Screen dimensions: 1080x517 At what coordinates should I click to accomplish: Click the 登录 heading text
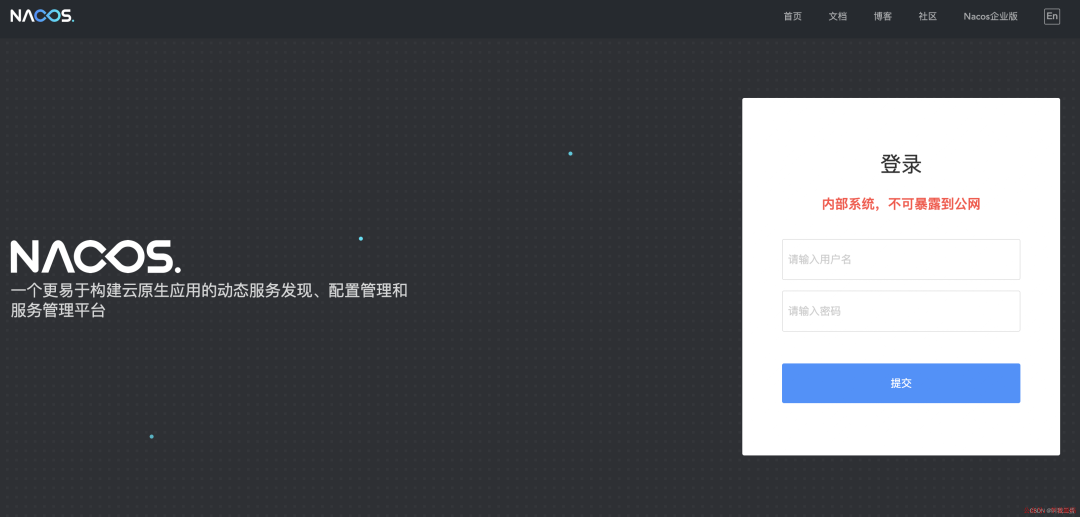[901, 165]
